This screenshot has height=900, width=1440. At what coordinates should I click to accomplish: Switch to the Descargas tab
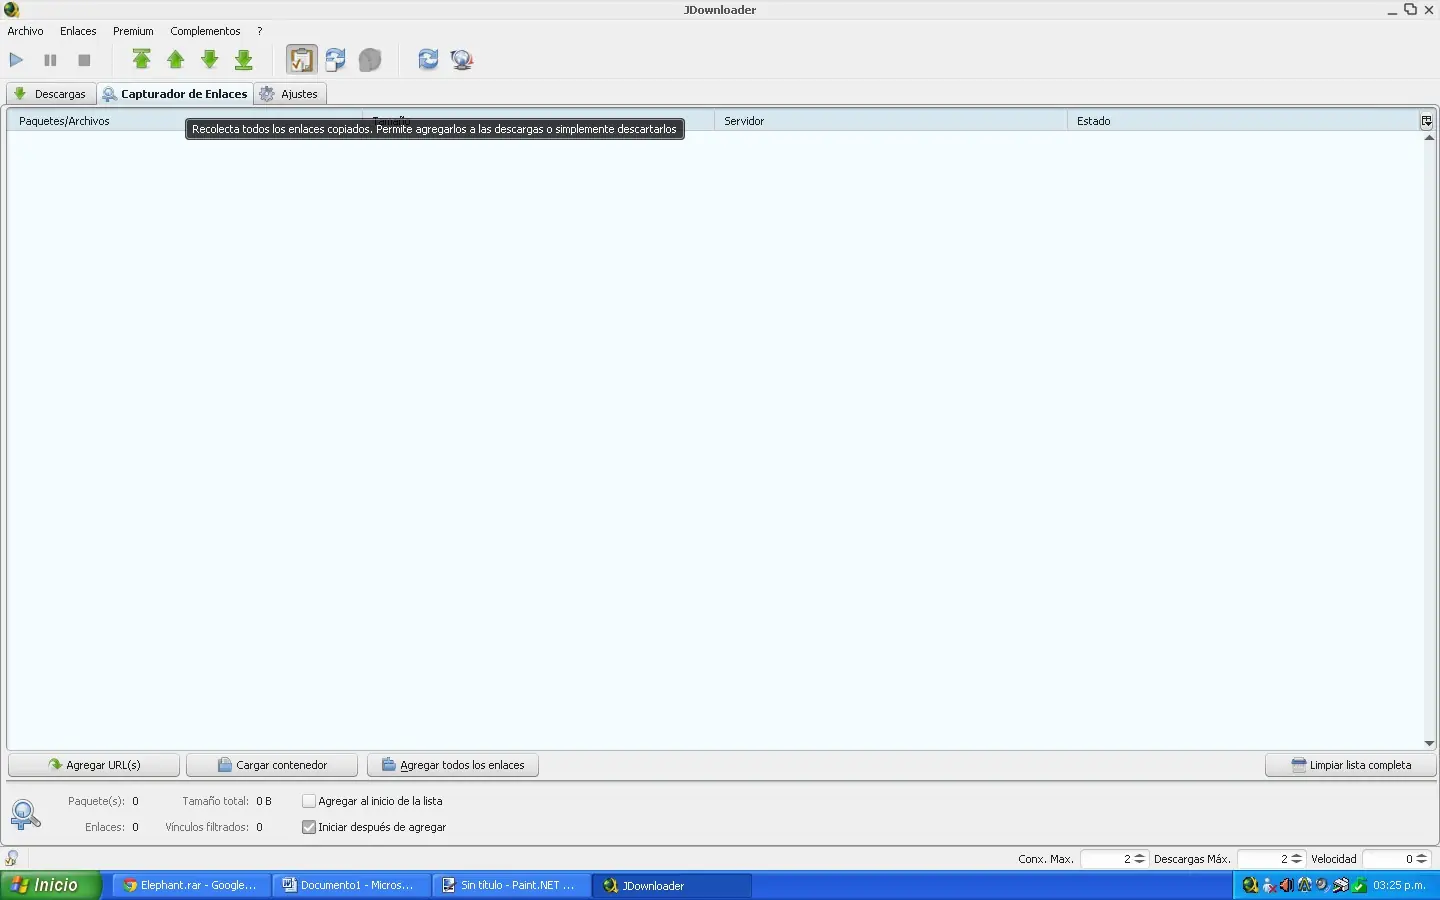click(x=51, y=94)
